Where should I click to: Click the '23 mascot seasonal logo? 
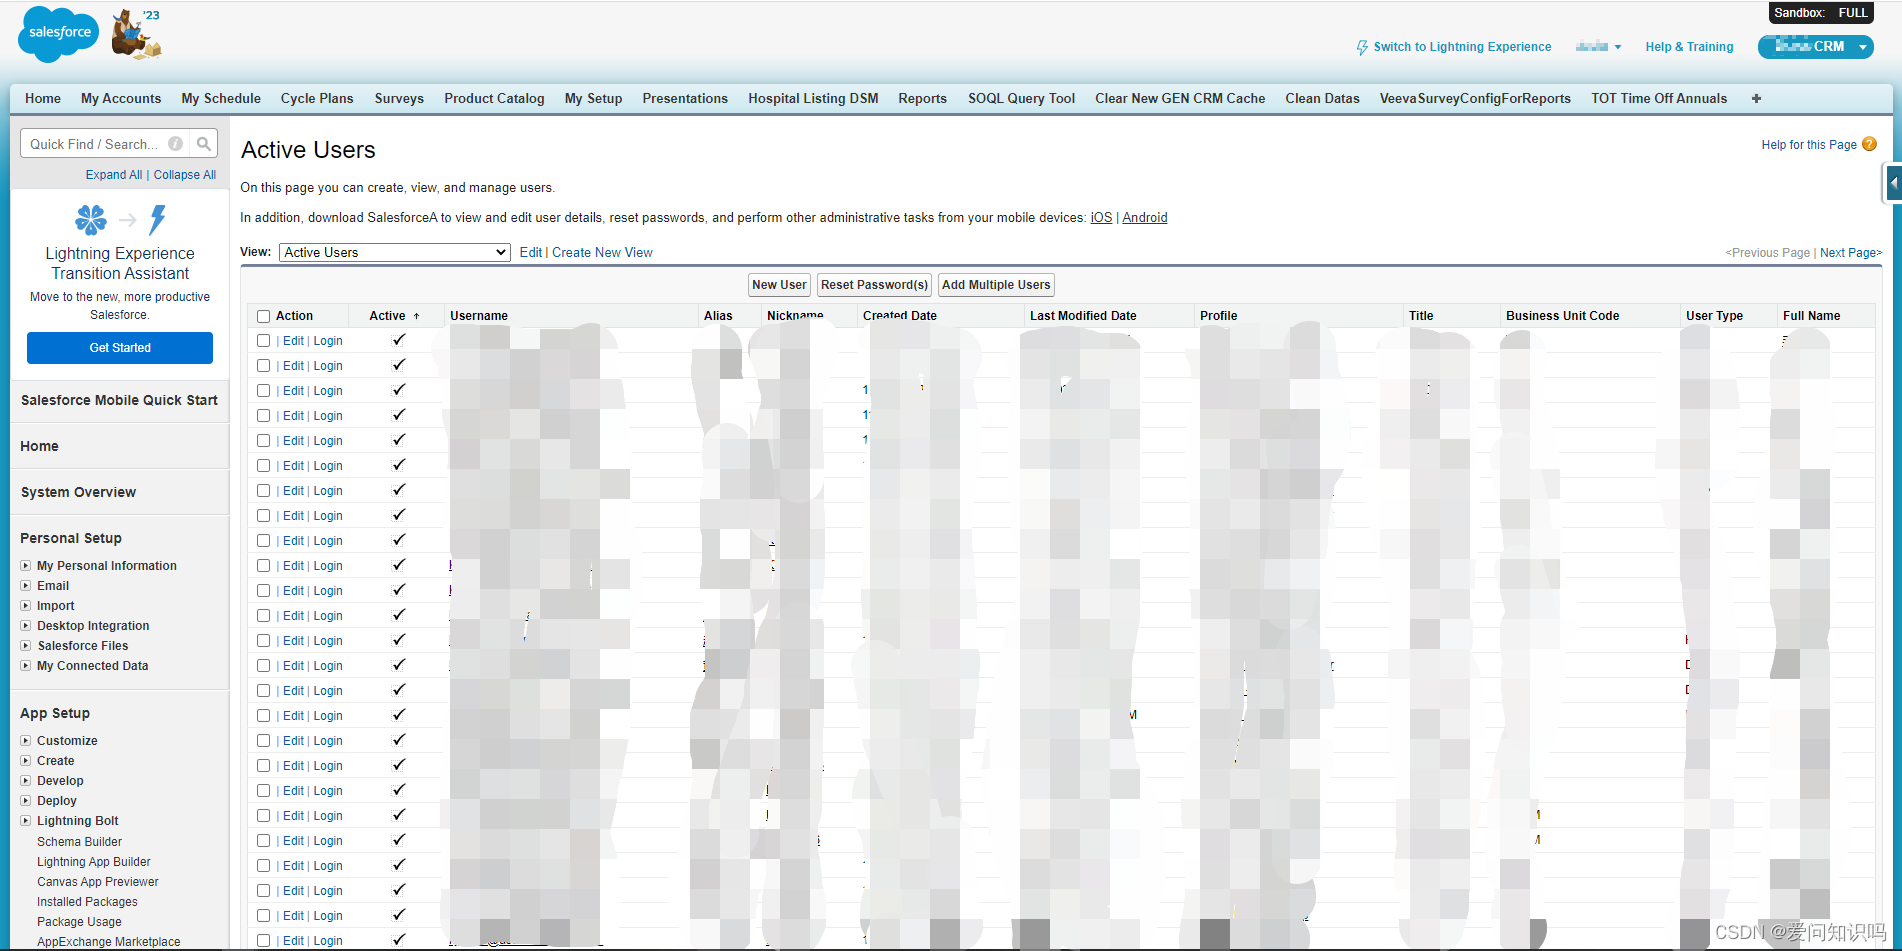[137, 34]
